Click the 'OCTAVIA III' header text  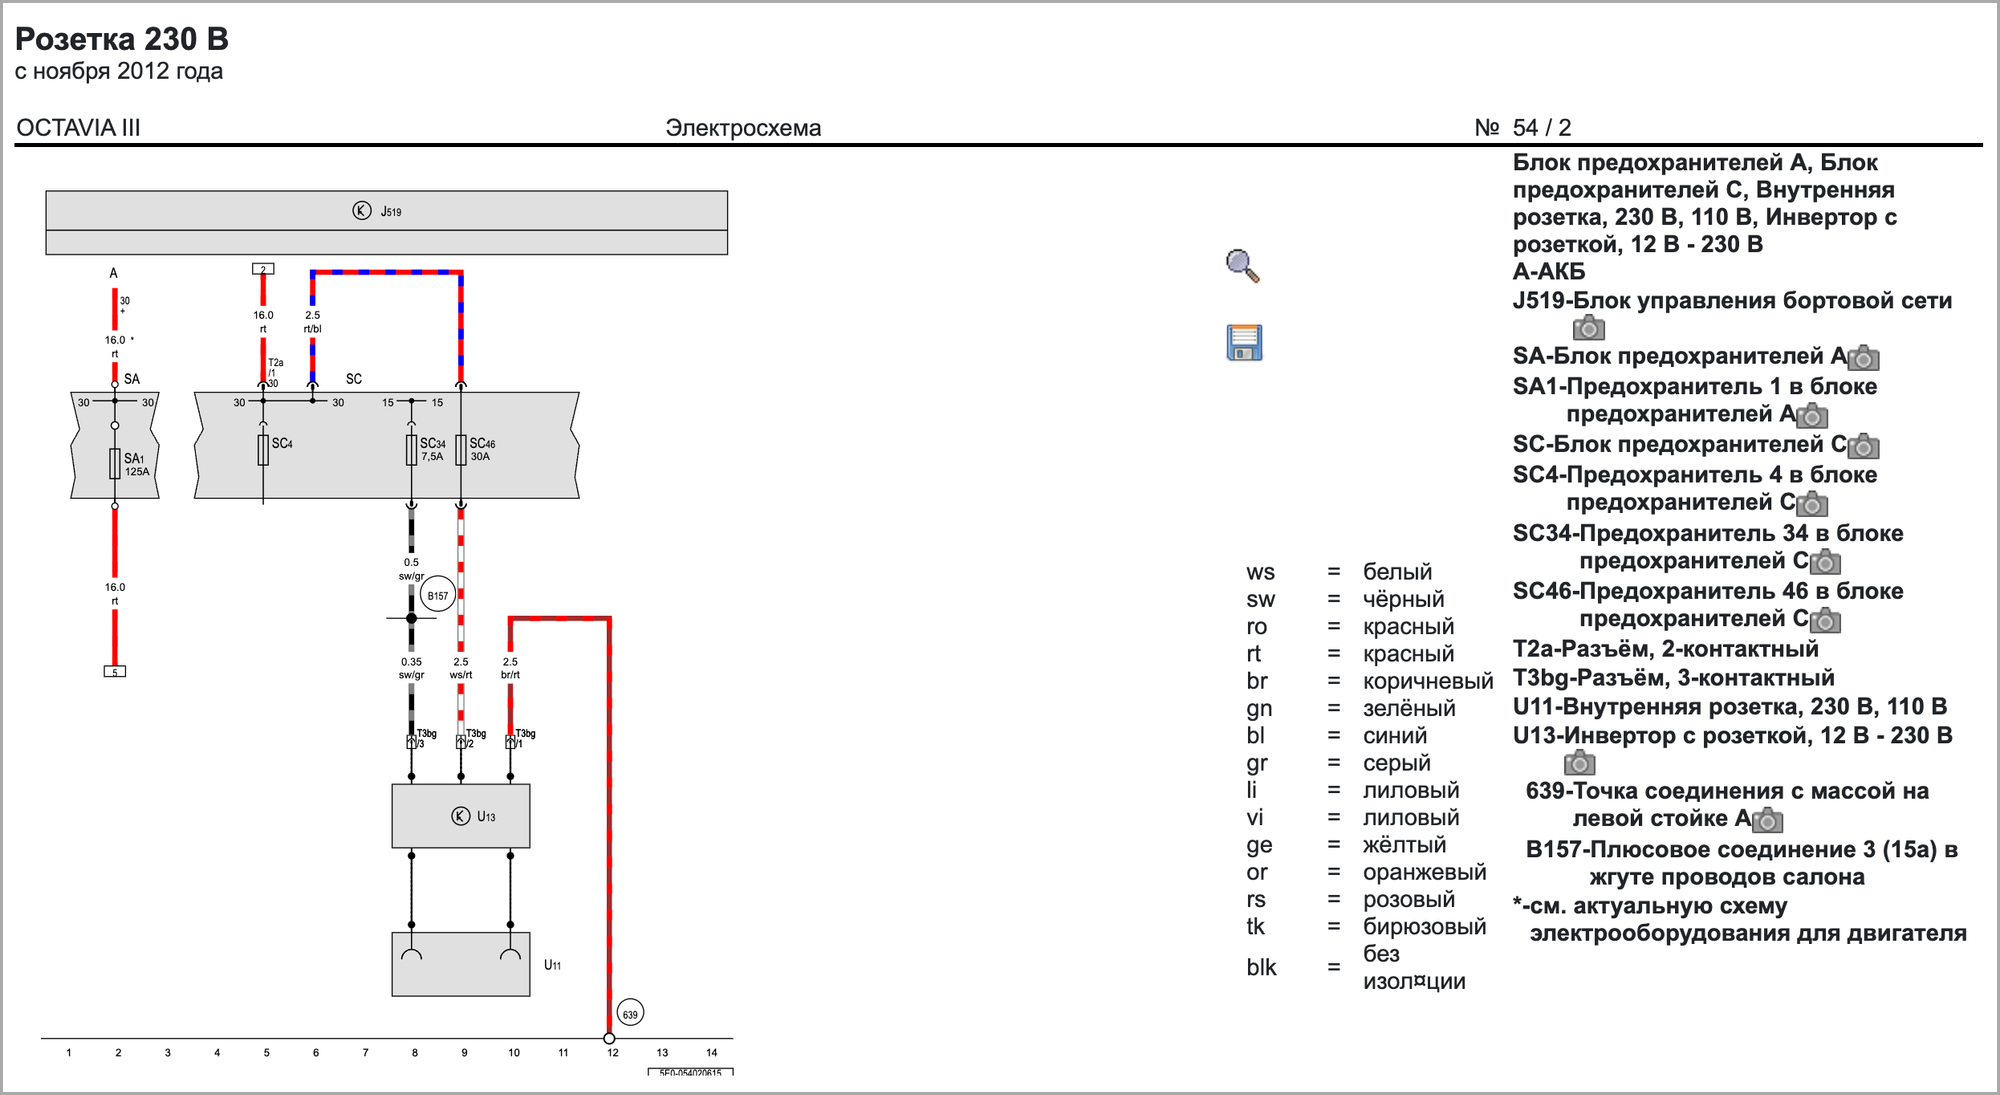coord(79,128)
